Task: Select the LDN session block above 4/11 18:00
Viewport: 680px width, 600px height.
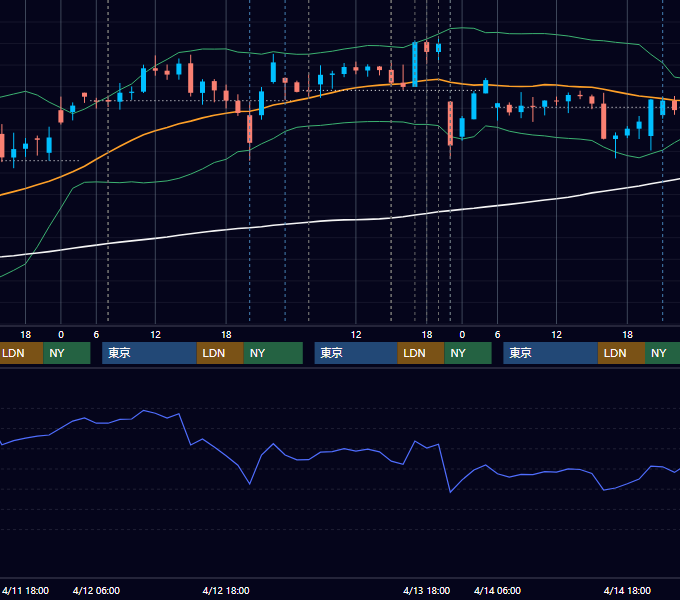Action: (x=21, y=353)
